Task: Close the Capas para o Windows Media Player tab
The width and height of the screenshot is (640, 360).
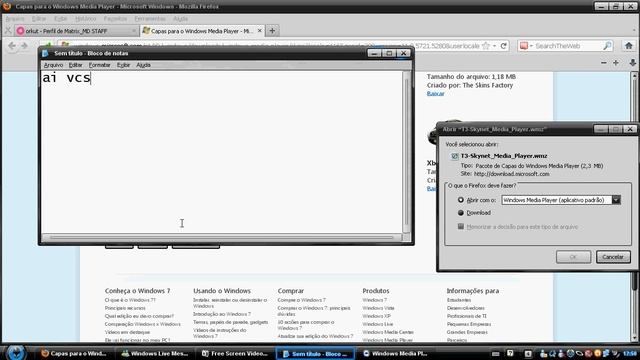Action: point(260,31)
